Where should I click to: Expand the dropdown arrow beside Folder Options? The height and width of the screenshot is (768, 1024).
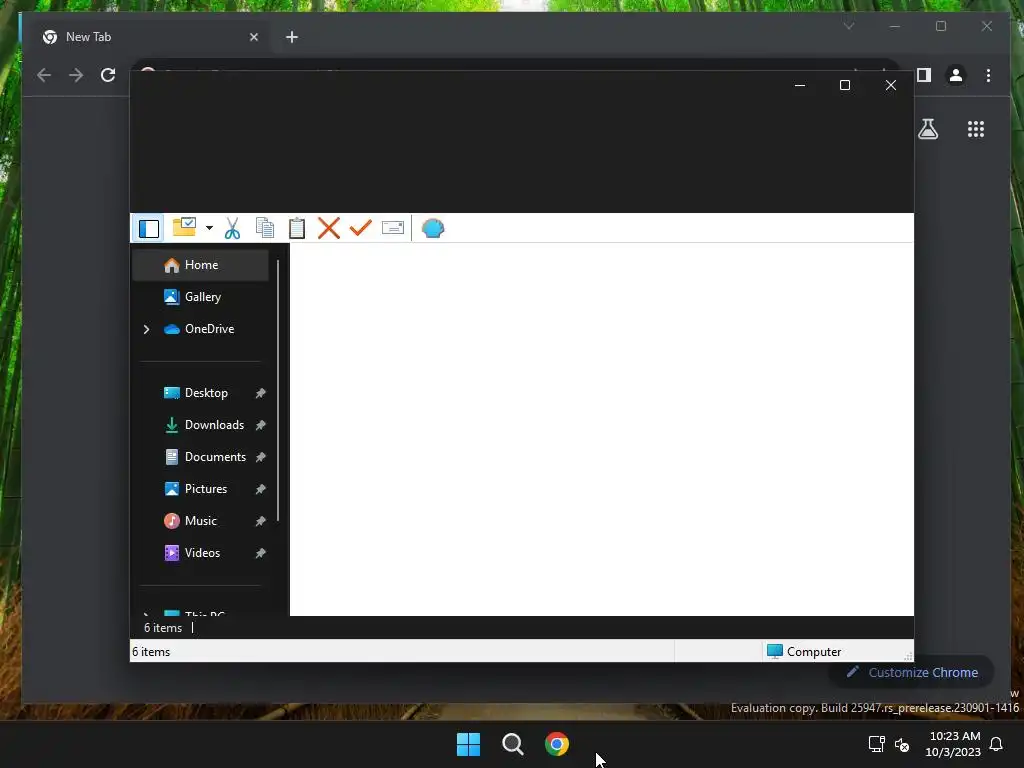(x=209, y=228)
